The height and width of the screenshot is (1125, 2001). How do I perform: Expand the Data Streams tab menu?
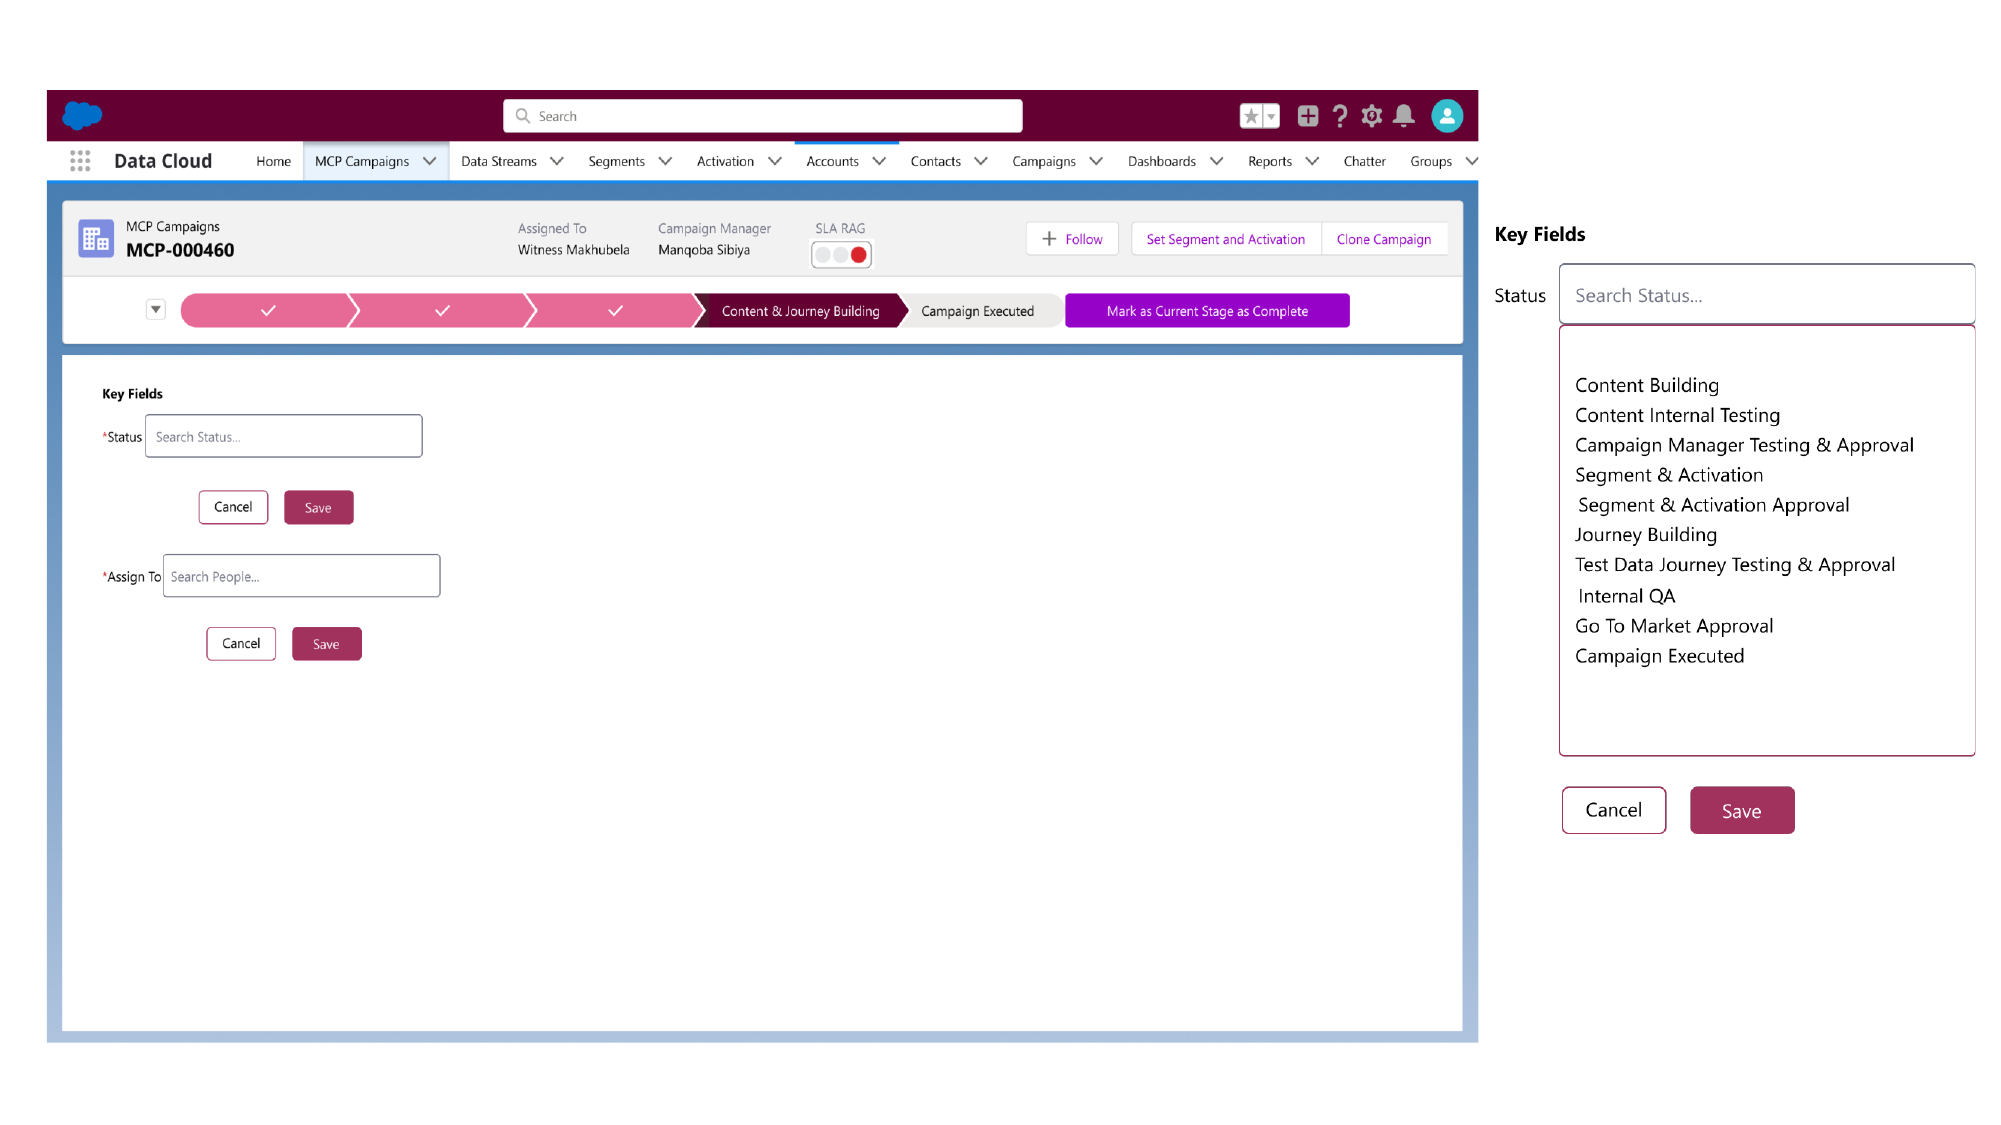point(557,161)
